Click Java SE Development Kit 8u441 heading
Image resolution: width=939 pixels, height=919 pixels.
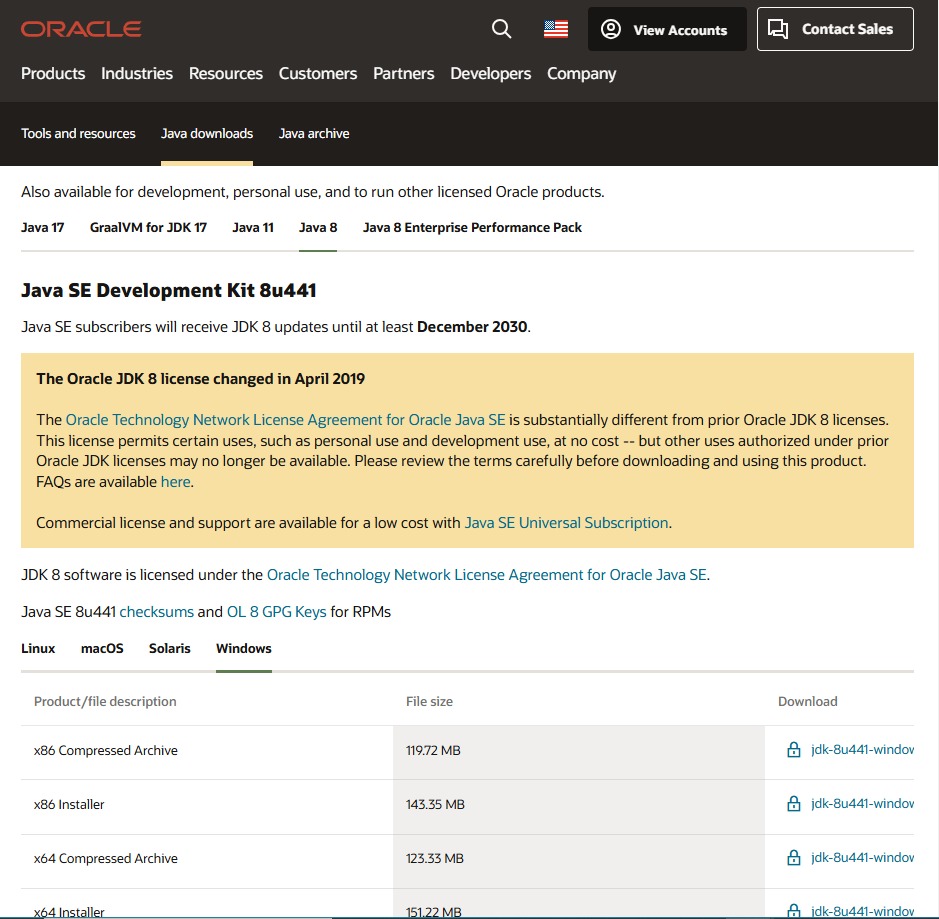pos(169,290)
